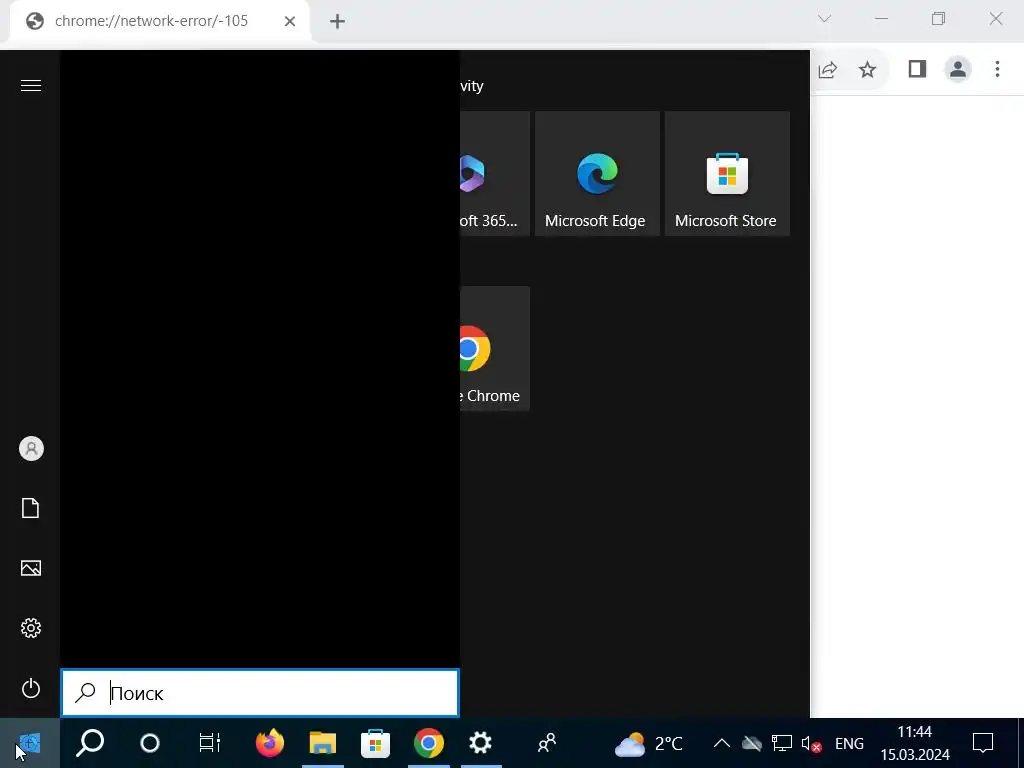
Task: Open Chrome profile avatar button
Action: (958, 69)
